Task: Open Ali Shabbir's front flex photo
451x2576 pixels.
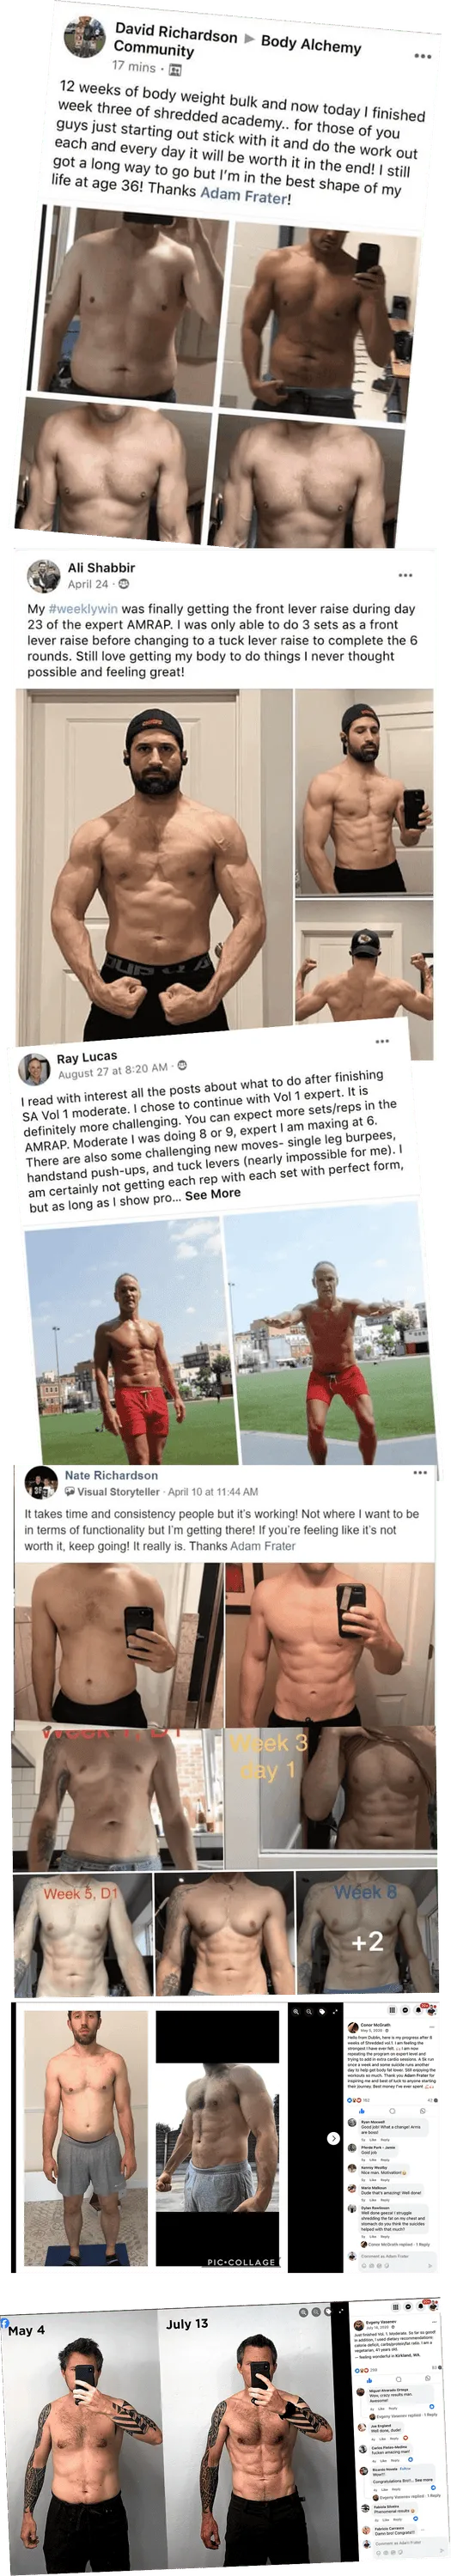Action: [154, 866]
